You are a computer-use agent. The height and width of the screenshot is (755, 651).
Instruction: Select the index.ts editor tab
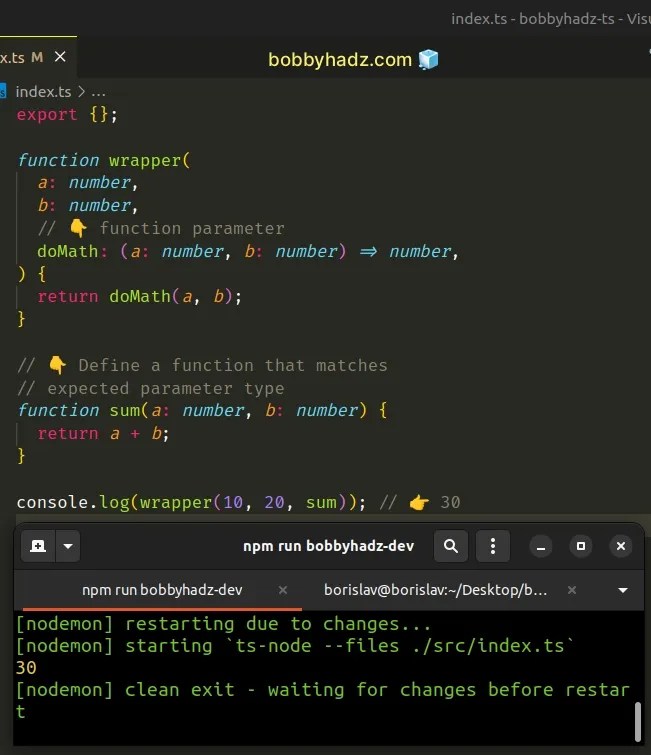38,57
